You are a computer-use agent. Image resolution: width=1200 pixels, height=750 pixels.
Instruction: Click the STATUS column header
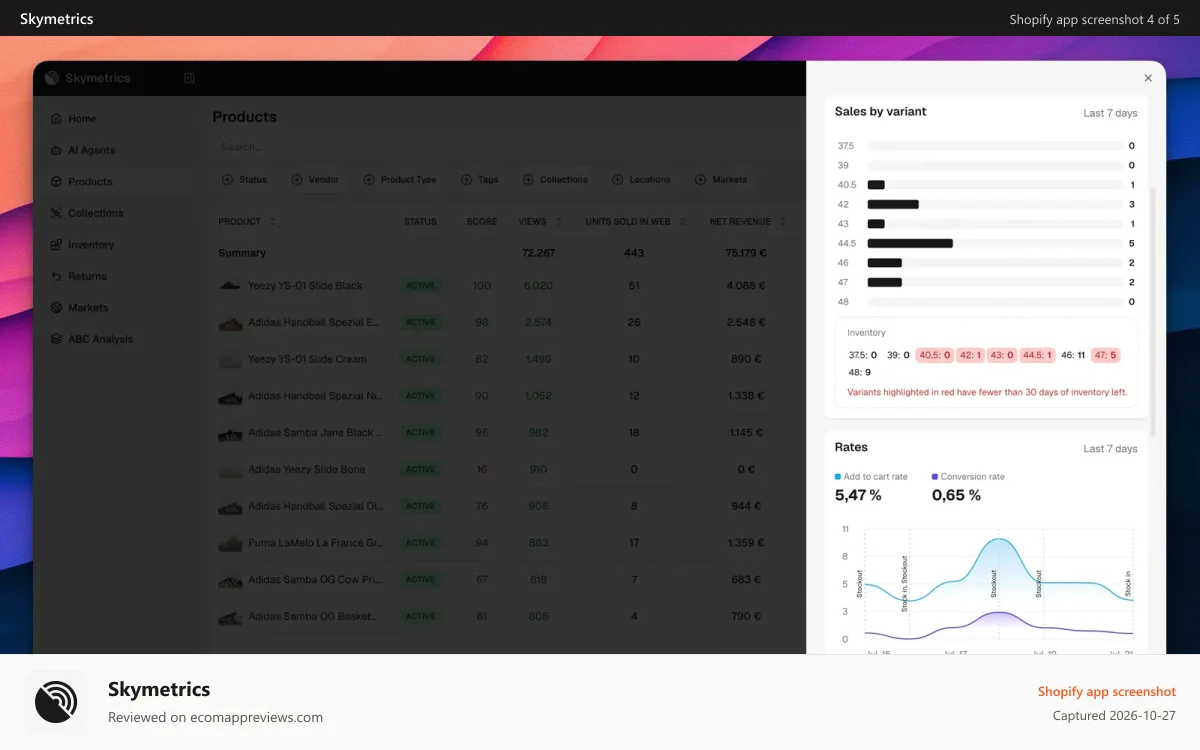[420, 222]
